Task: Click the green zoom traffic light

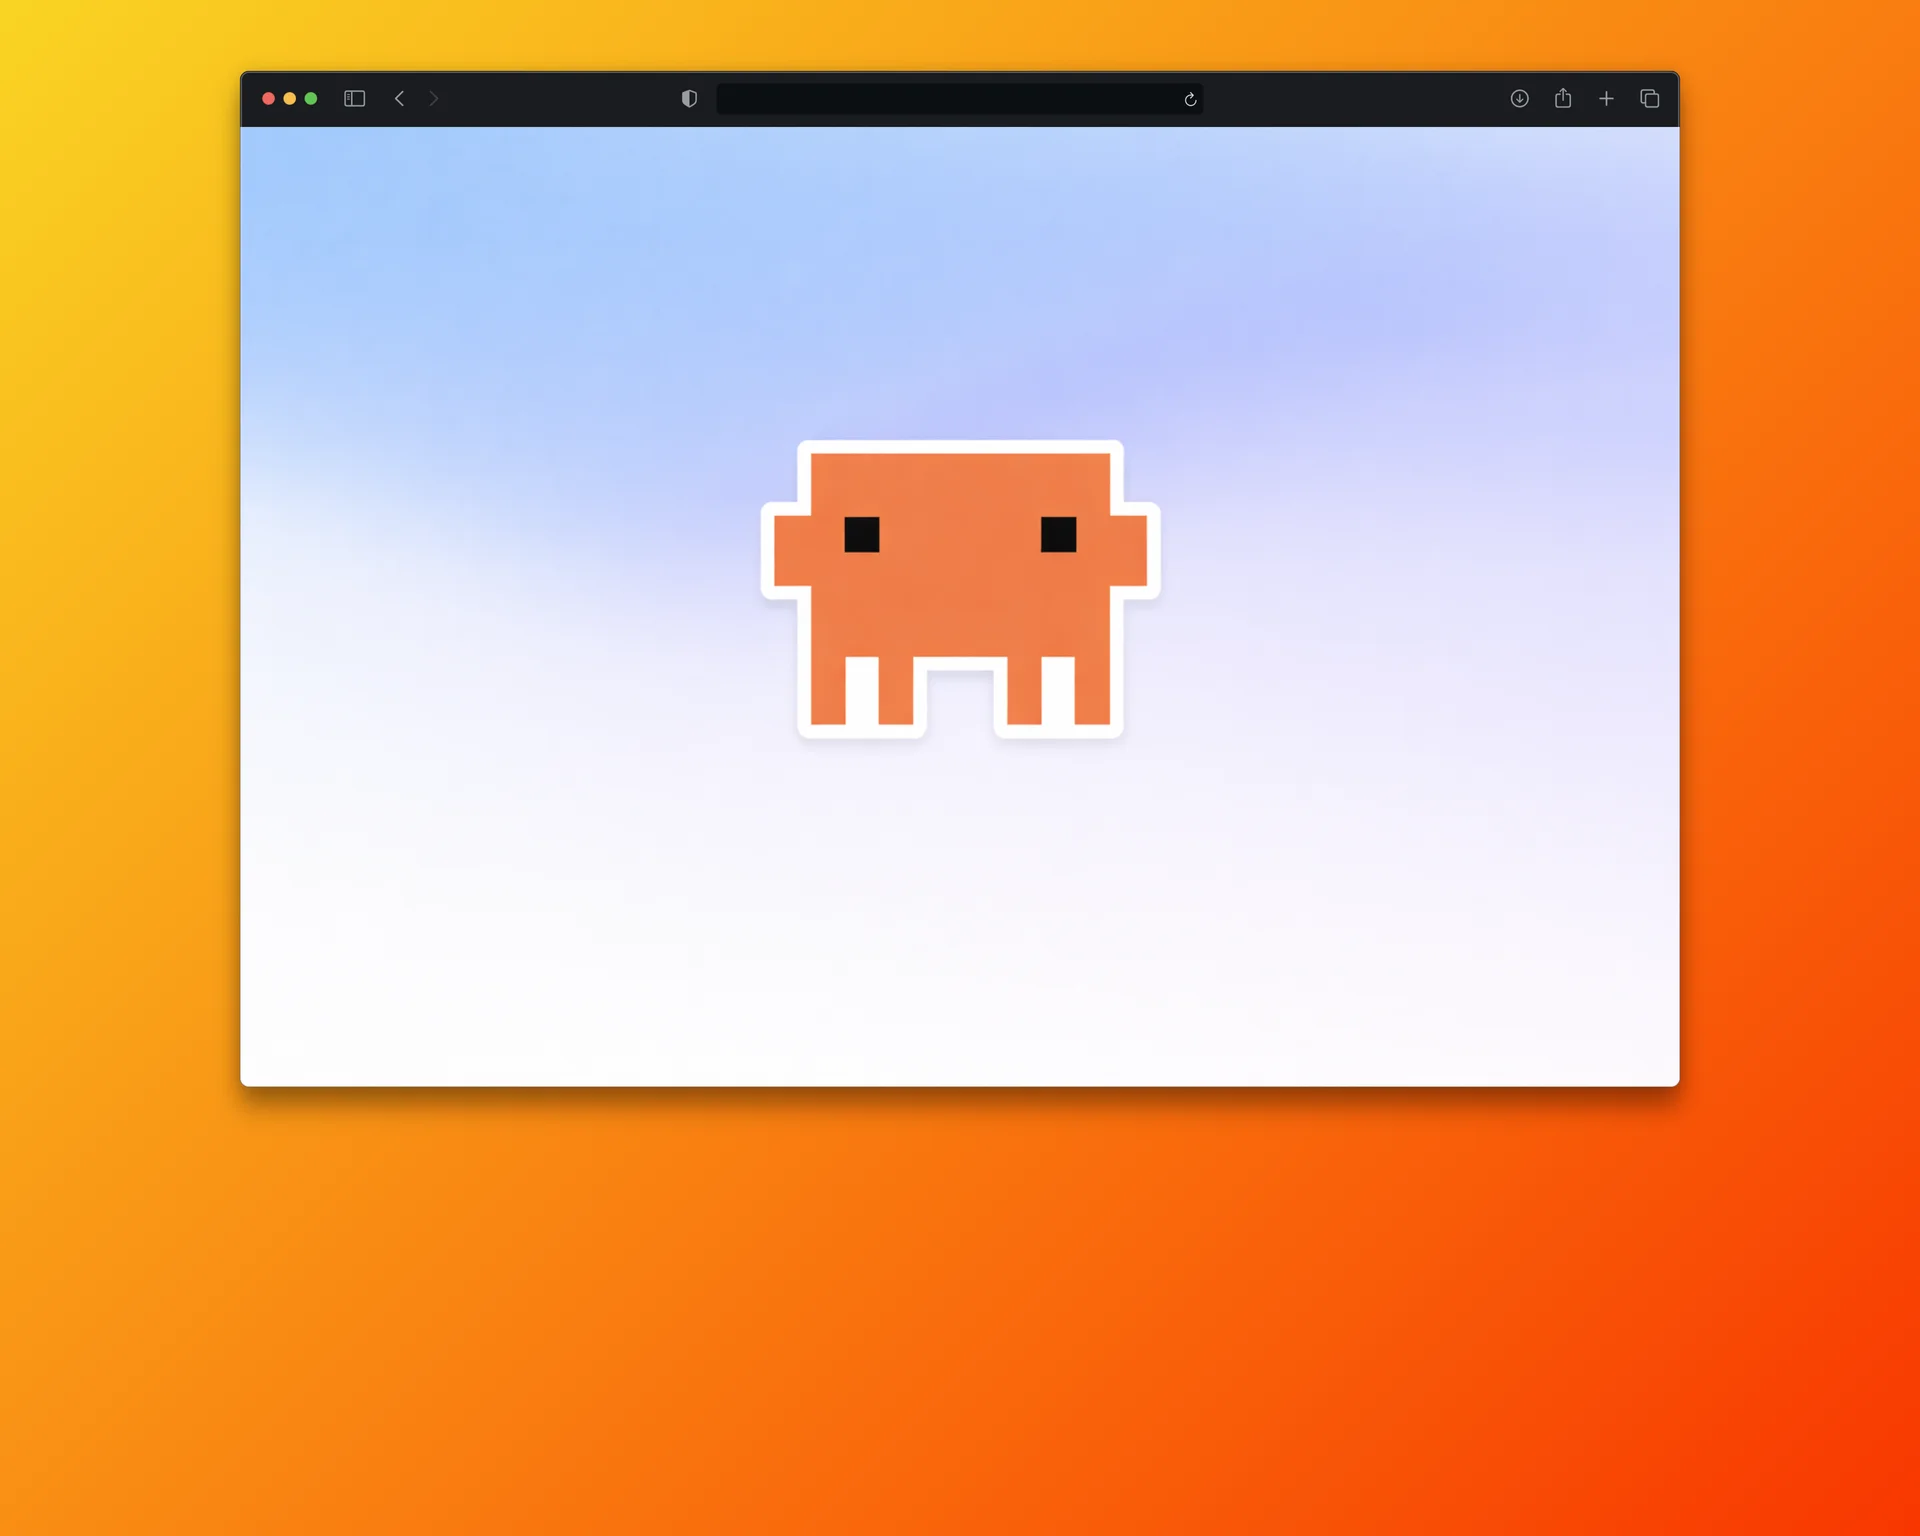Action: pyautogui.click(x=311, y=98)
